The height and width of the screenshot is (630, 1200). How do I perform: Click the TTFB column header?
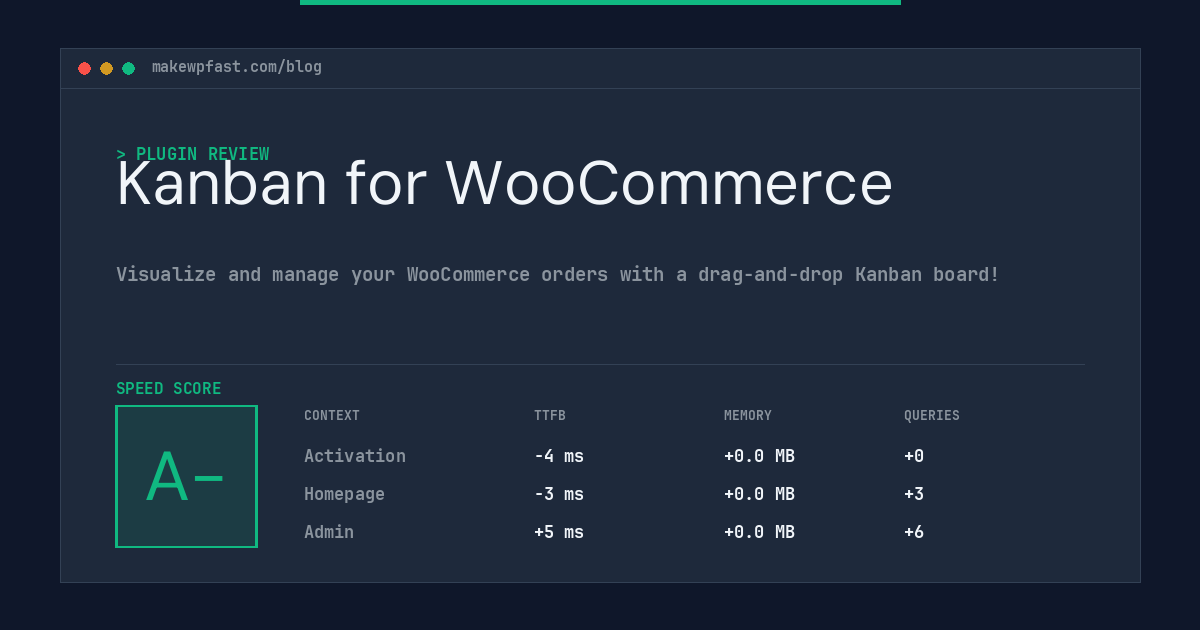click(550, 416)
